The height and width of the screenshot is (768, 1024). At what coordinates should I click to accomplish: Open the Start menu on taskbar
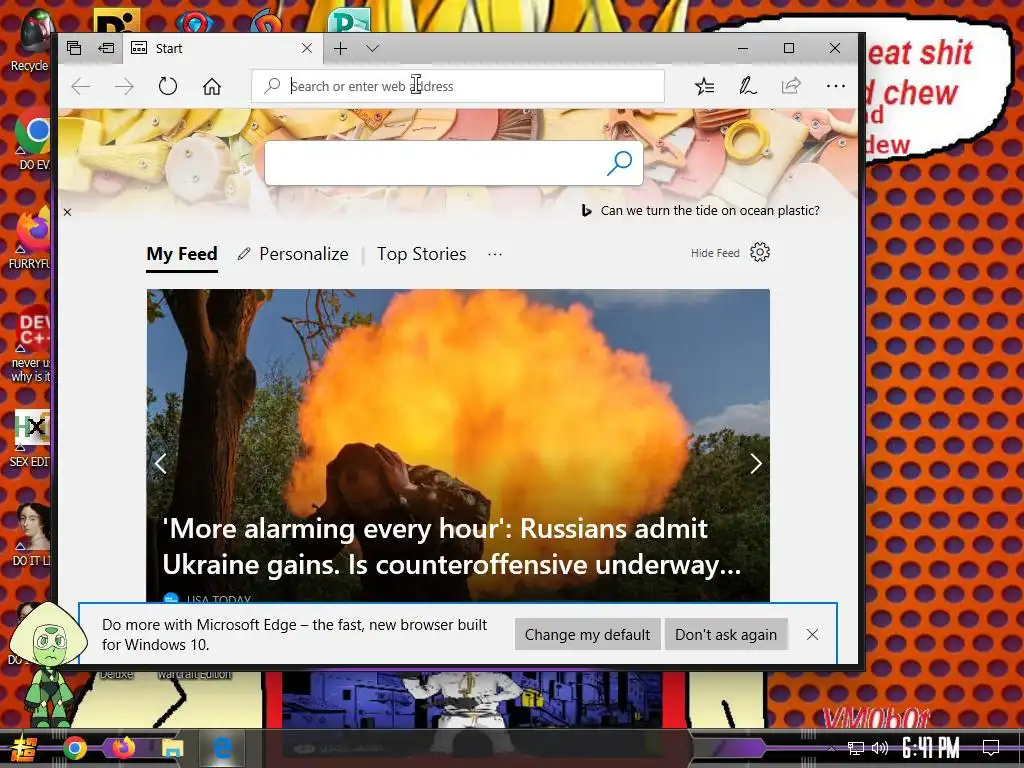24,749
